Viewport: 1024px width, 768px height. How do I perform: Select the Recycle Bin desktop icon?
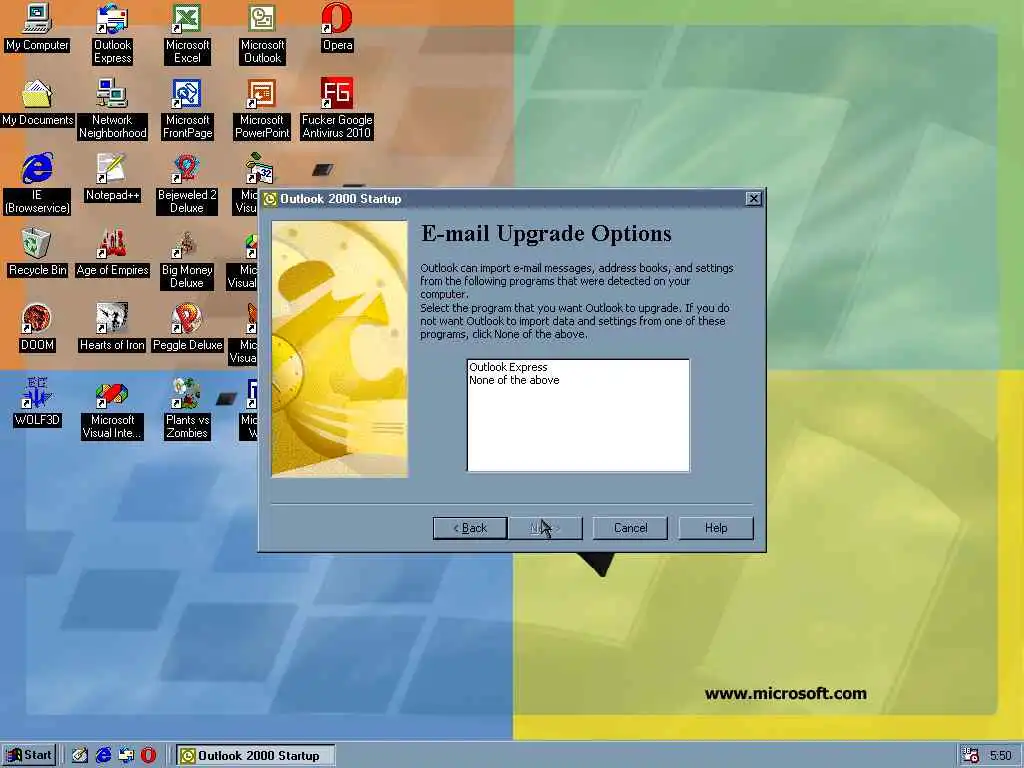coord(37,253)
